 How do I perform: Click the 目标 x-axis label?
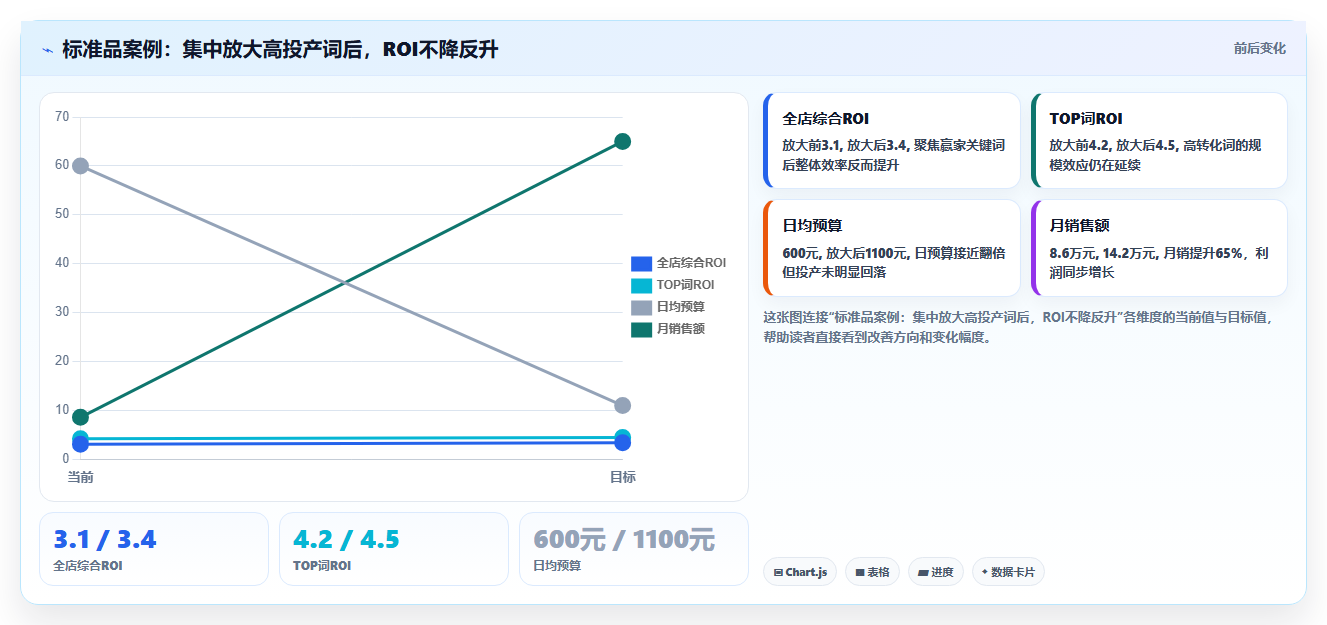click(622, 477)
